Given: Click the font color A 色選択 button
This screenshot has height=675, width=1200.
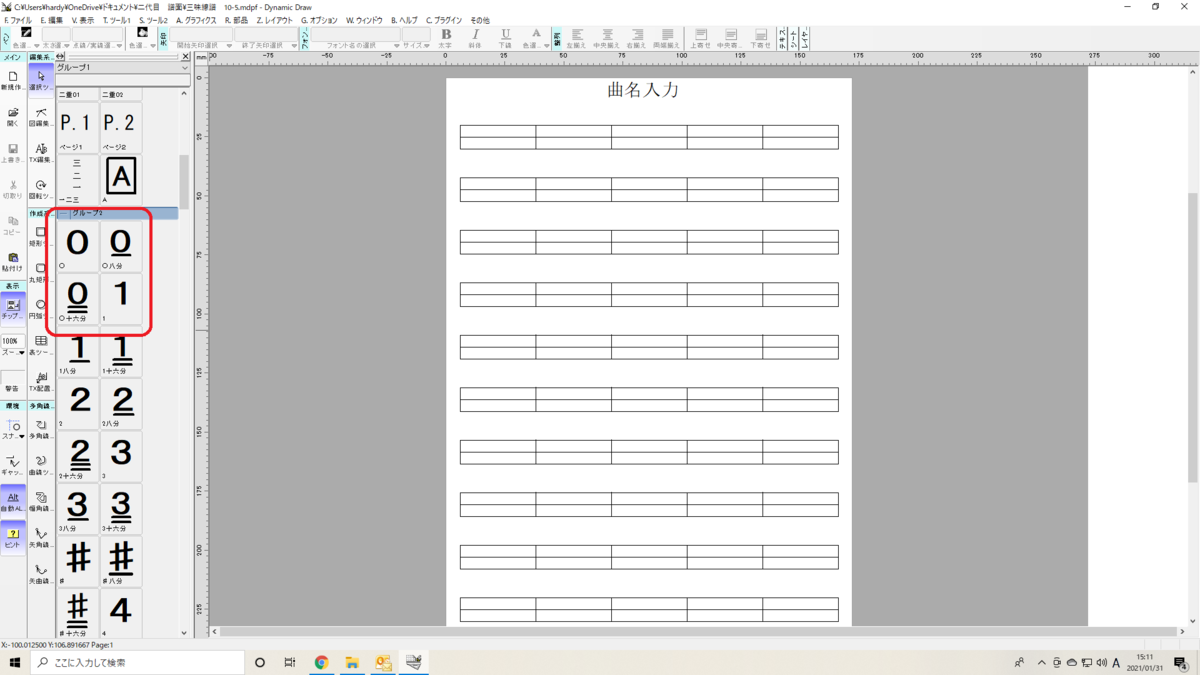Looking at the screenshot, I should pyautogui.click(x=536, y=38).
